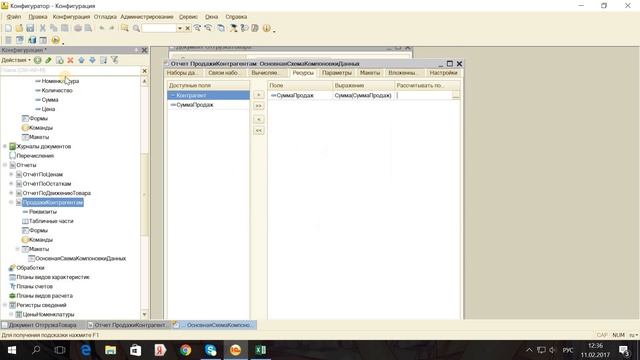Select Планы видов характеристик in the tree
Image resolution: width=640 pixels, height=360 pixels.
point(53,277)
